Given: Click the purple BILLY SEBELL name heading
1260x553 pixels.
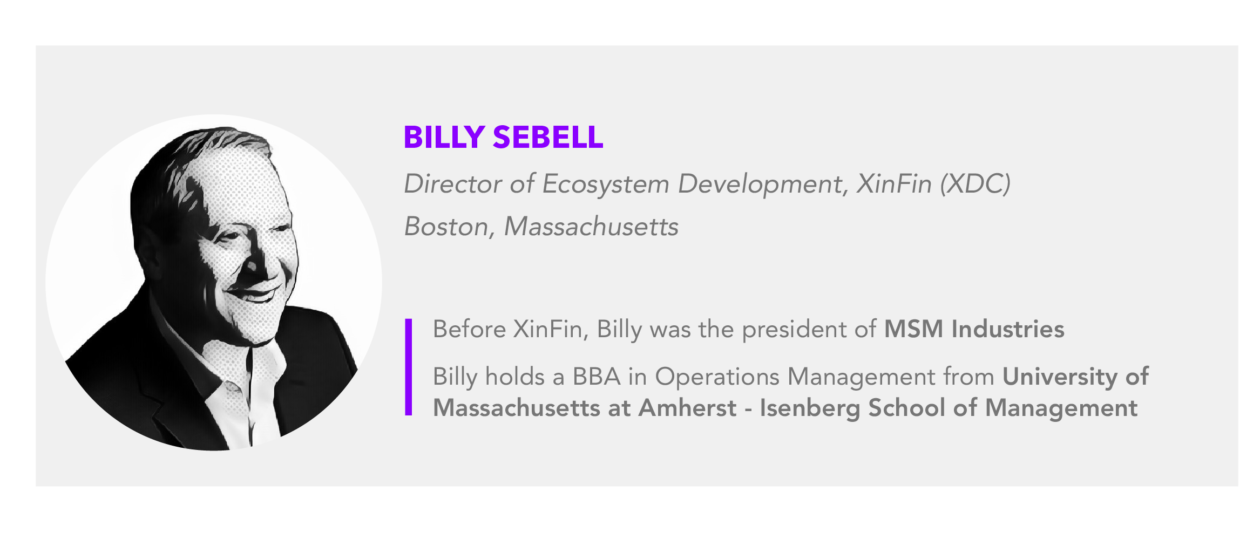Looking at the screenshot, I should [x=503, y=138].
